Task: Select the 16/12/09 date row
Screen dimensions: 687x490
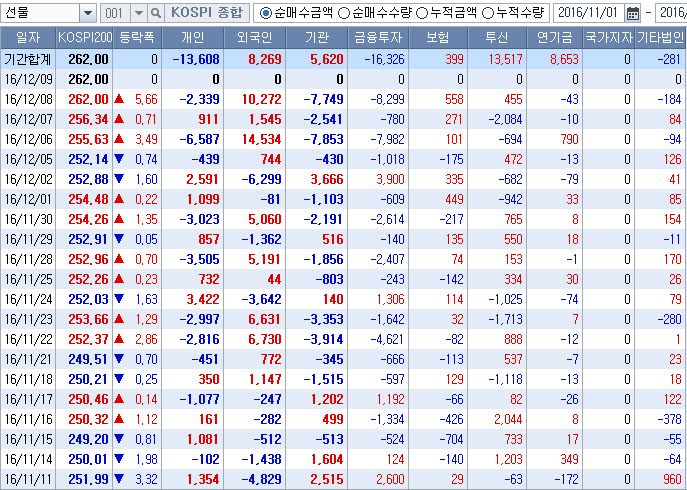Action: pyautogui.click(x=344, y=79)
